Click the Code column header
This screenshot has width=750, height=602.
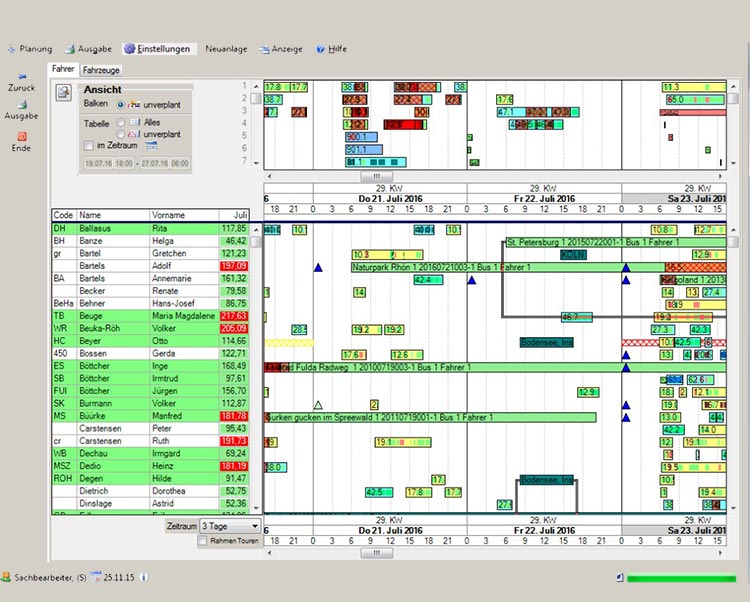point(65,215)
